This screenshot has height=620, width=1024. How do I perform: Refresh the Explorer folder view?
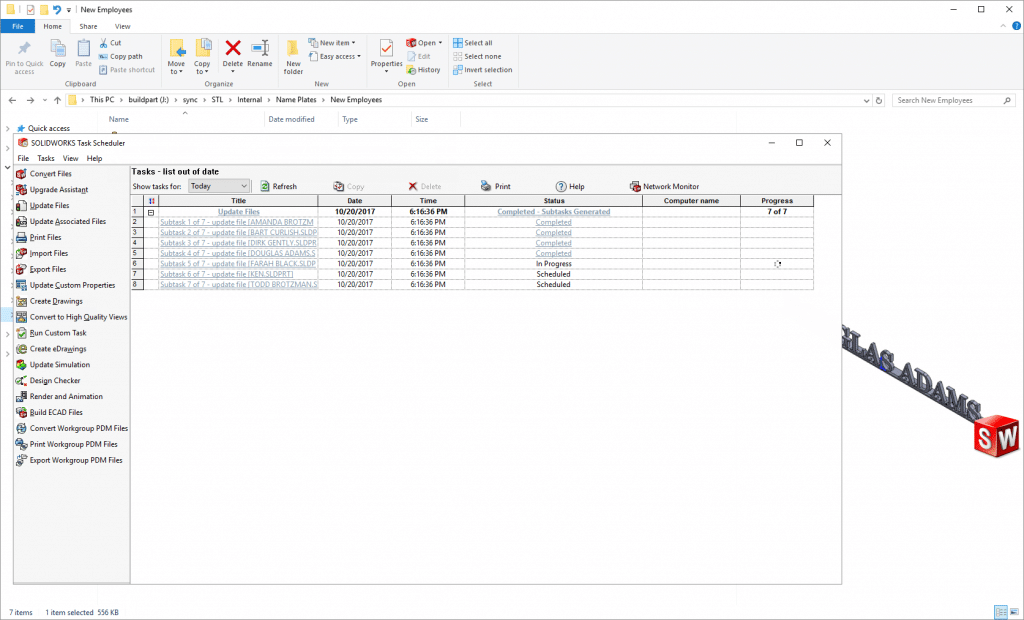pos(879,101)
